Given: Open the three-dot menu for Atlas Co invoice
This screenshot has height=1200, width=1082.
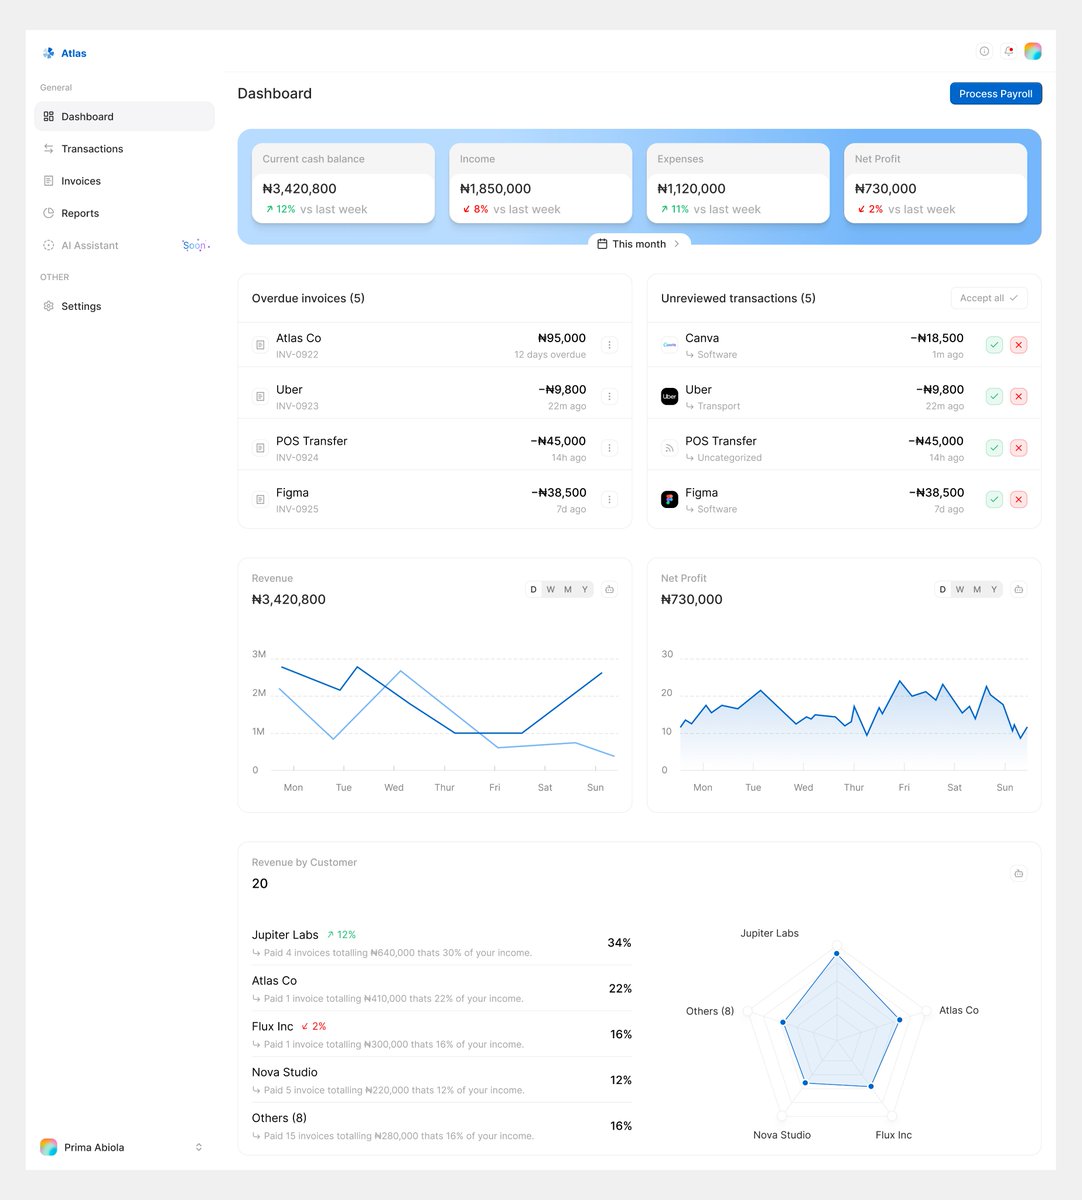Looking at the screenshot, I should (x=610, y=345).
